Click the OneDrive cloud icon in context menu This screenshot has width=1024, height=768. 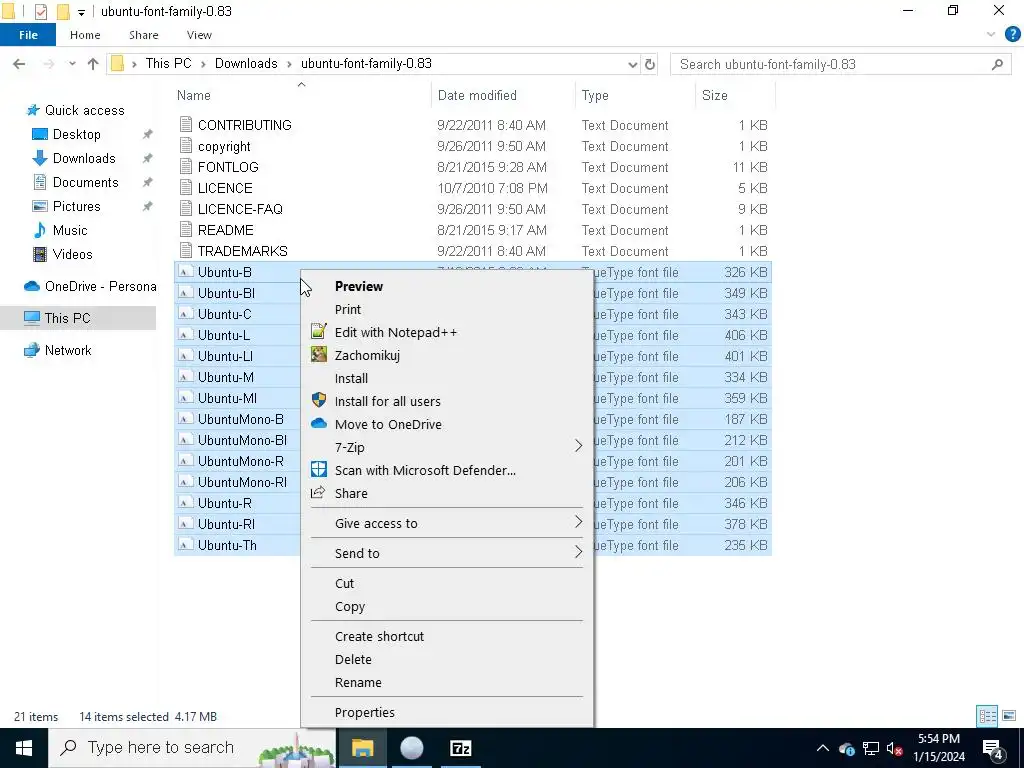coord(319,423)
